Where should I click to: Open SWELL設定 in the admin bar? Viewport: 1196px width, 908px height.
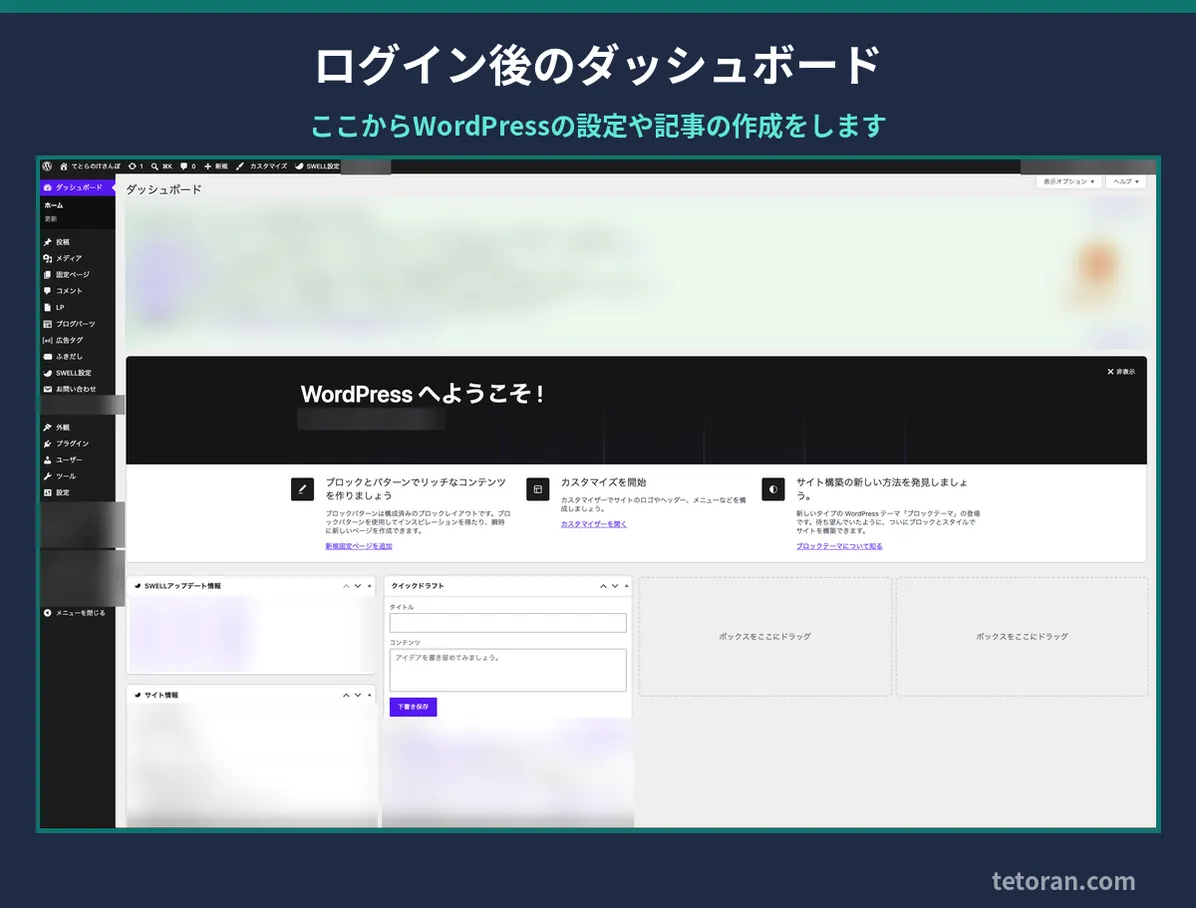pyautogui.click(x=317, y=166)
